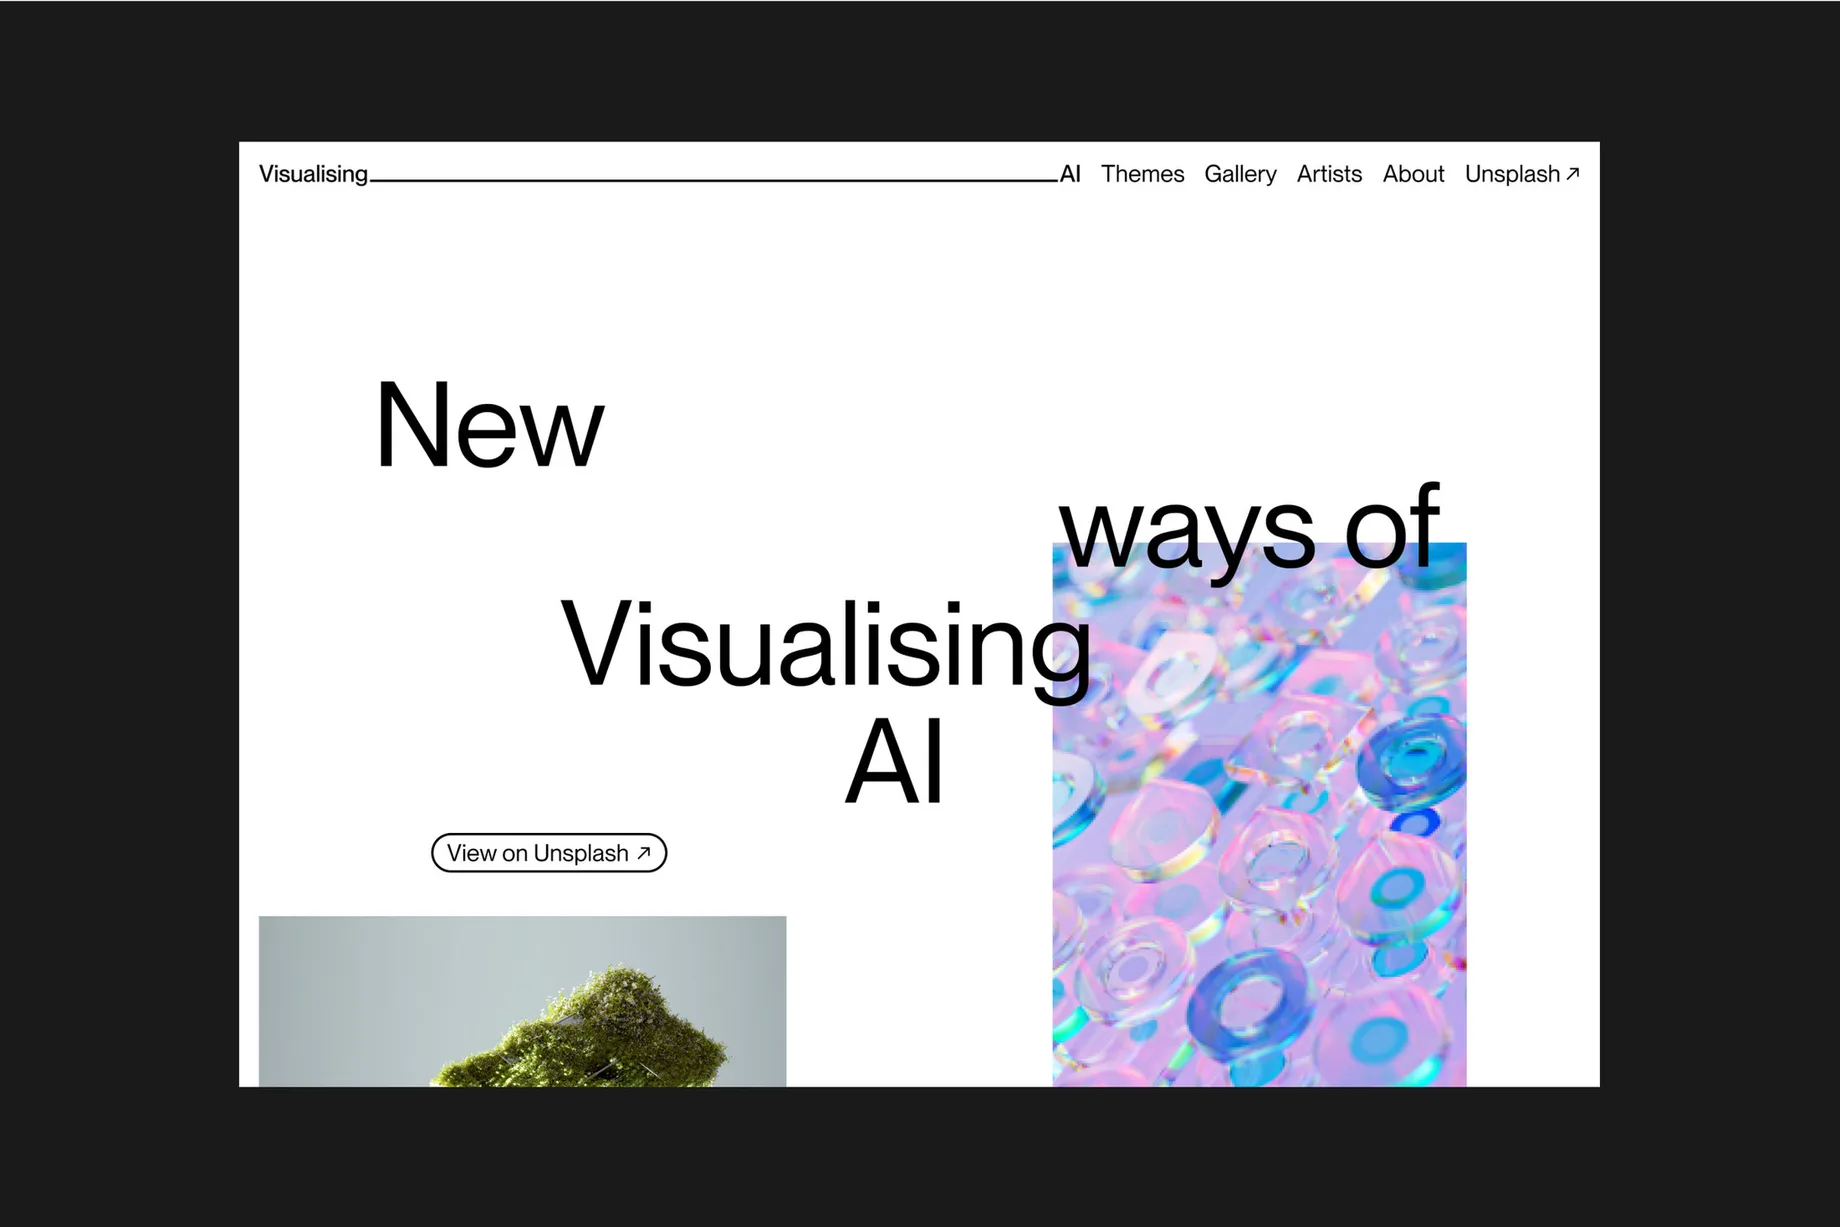This screenshot has width=1840, height=1227.
Task: Open the purple glass rings image
Action: pos(1259,815)
